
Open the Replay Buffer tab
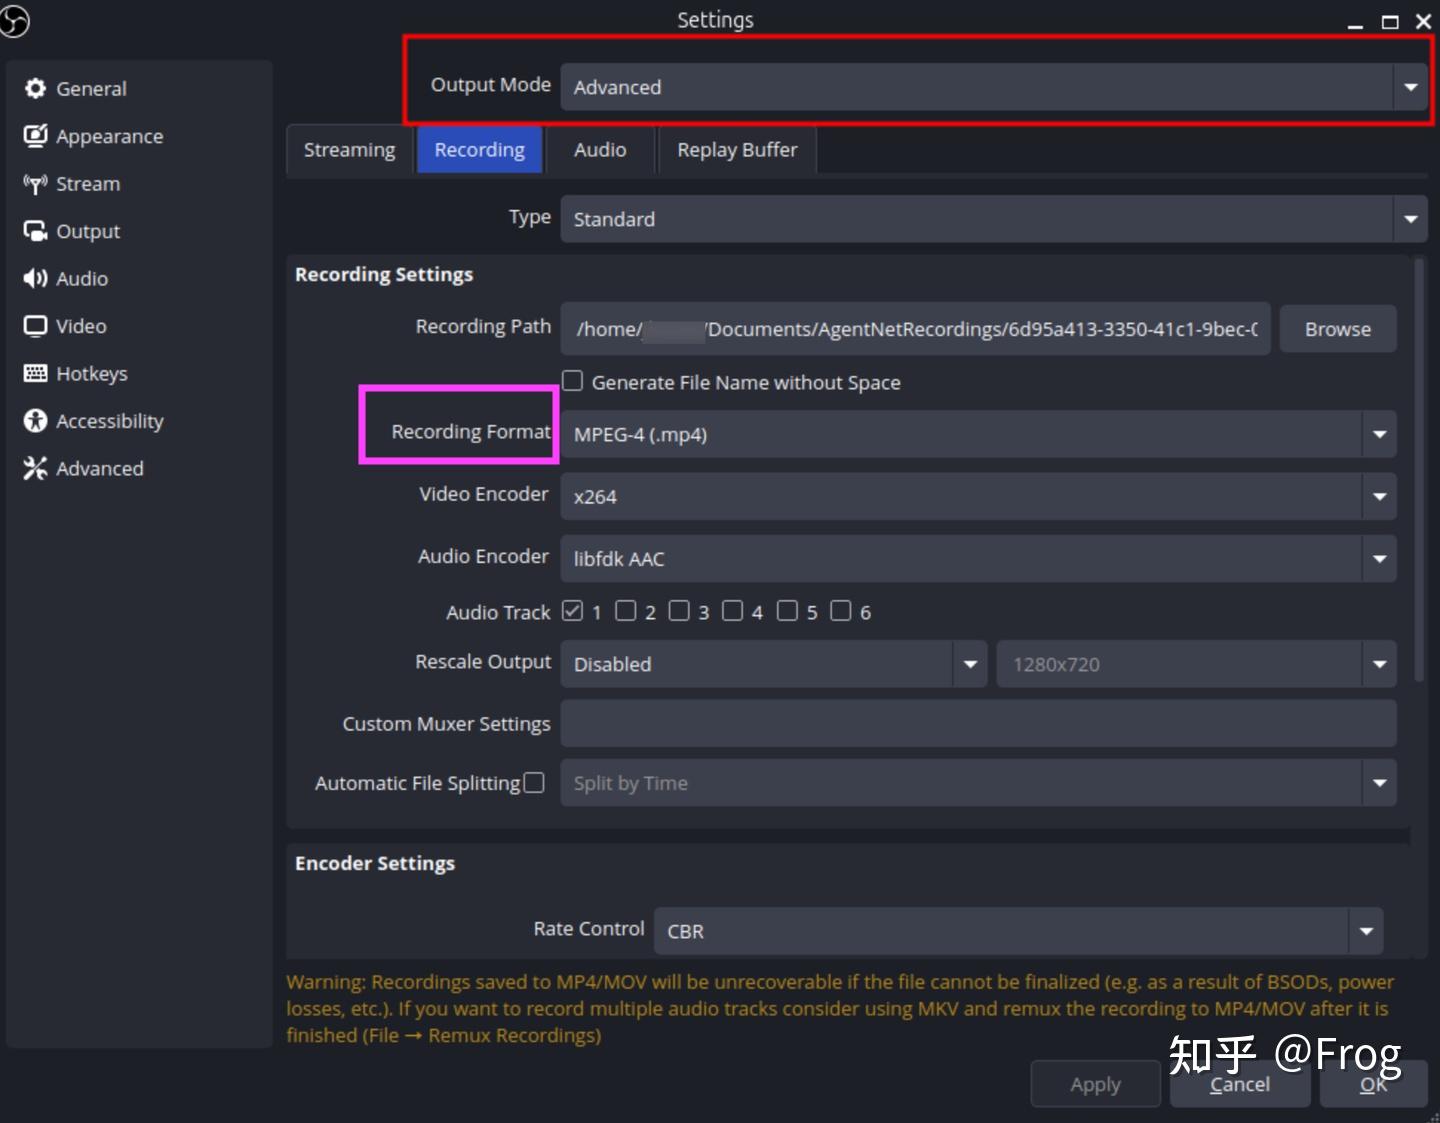pyautogui.click(x=737, y=150)
